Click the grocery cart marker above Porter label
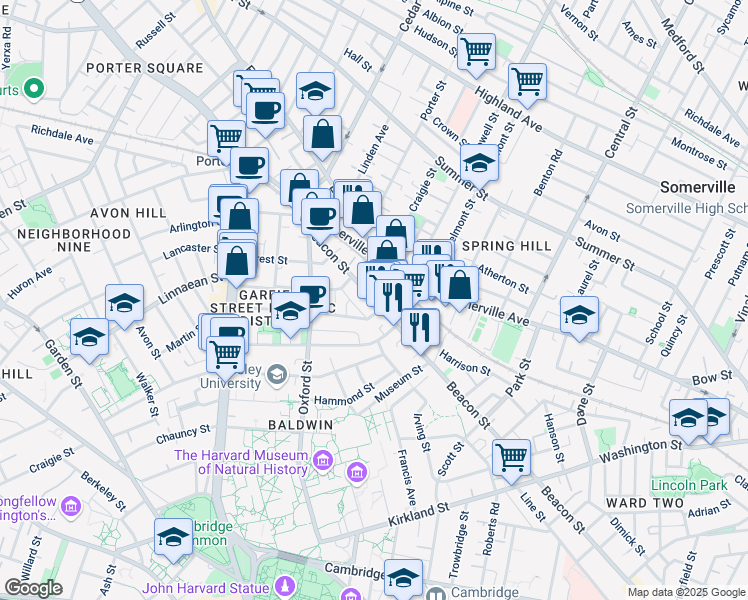The height and width of the screenshot is (600, 748). click(x=227, y=138)
